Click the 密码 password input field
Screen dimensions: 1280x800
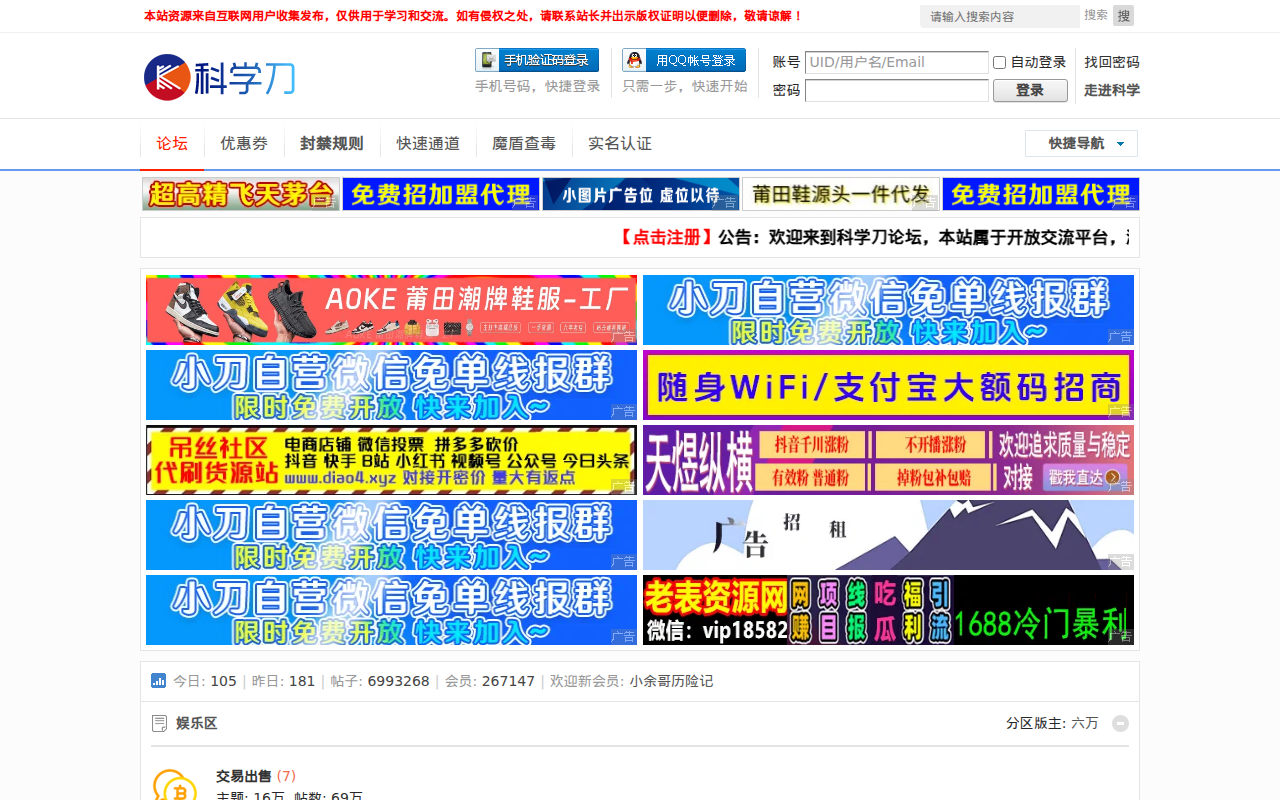tap(897, 90)
